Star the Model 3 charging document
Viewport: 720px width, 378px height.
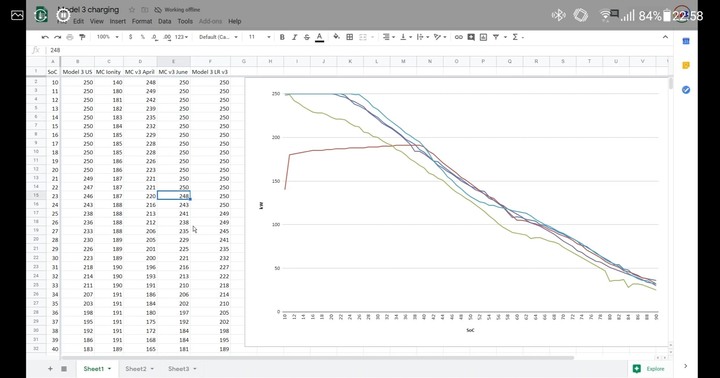pos(132,10)
